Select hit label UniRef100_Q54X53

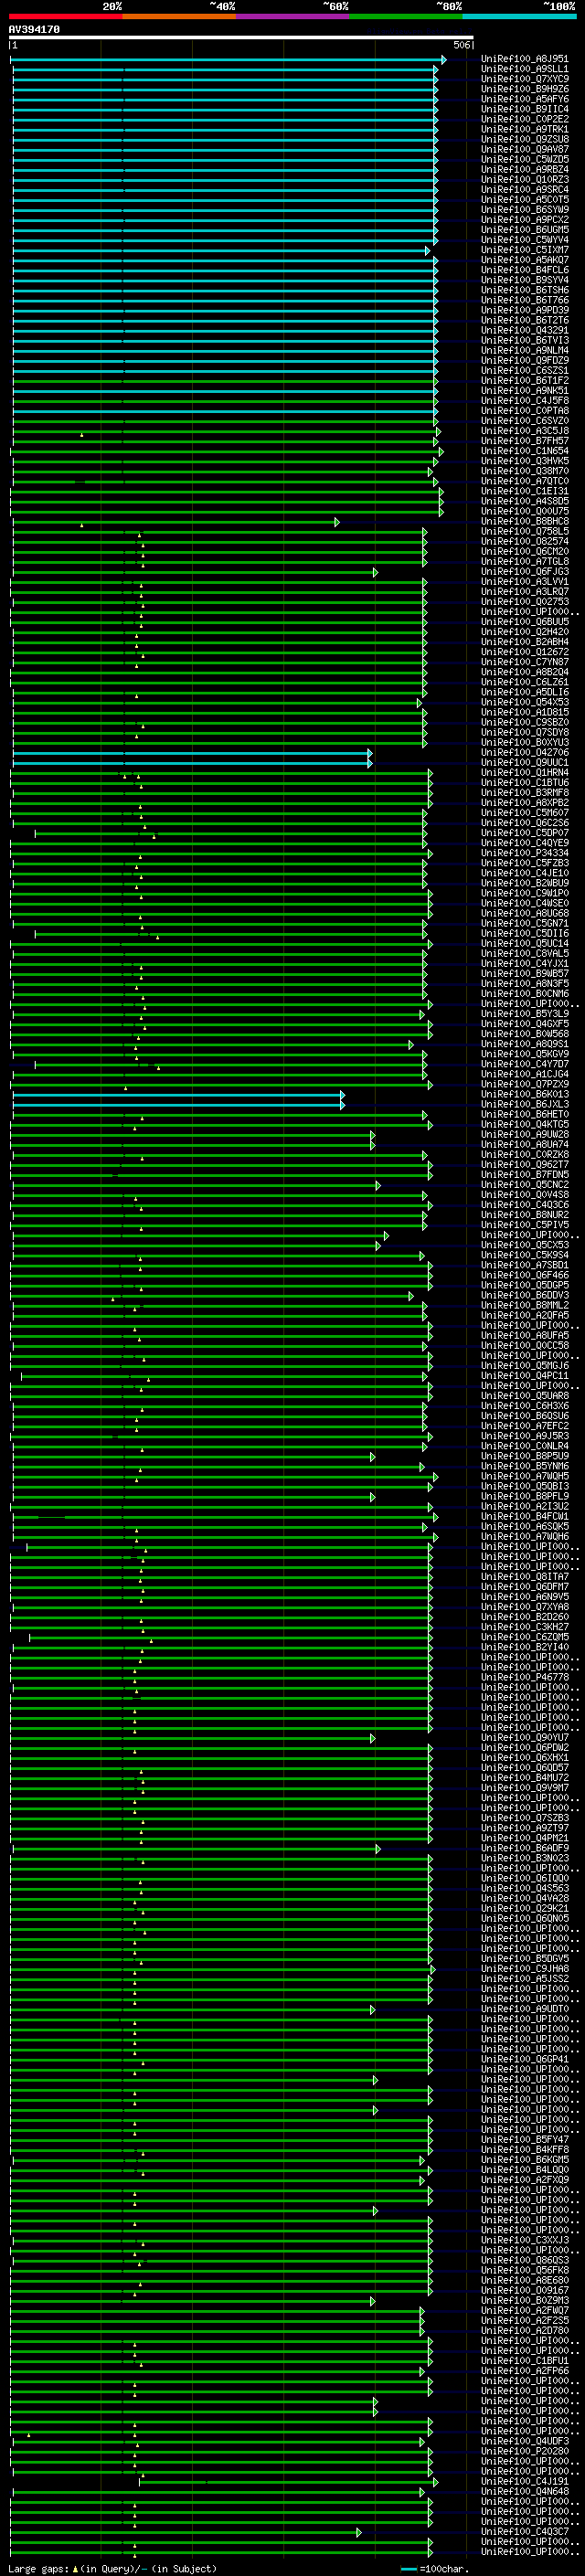click(525, 702)
